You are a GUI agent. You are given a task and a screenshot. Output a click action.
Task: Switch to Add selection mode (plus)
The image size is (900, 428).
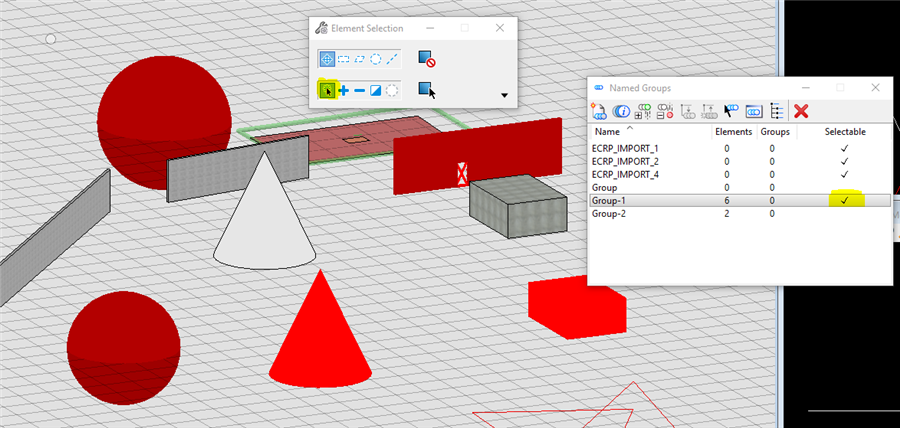344,90
